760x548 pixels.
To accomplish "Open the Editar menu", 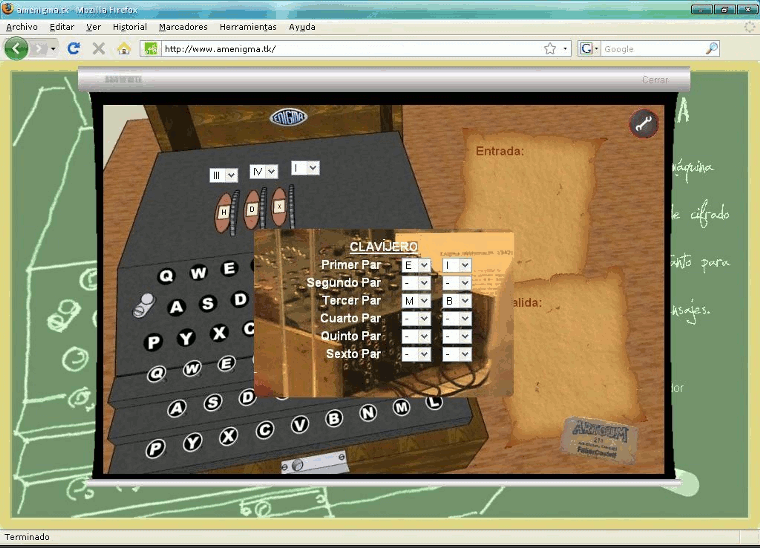I will pos(62,27).
